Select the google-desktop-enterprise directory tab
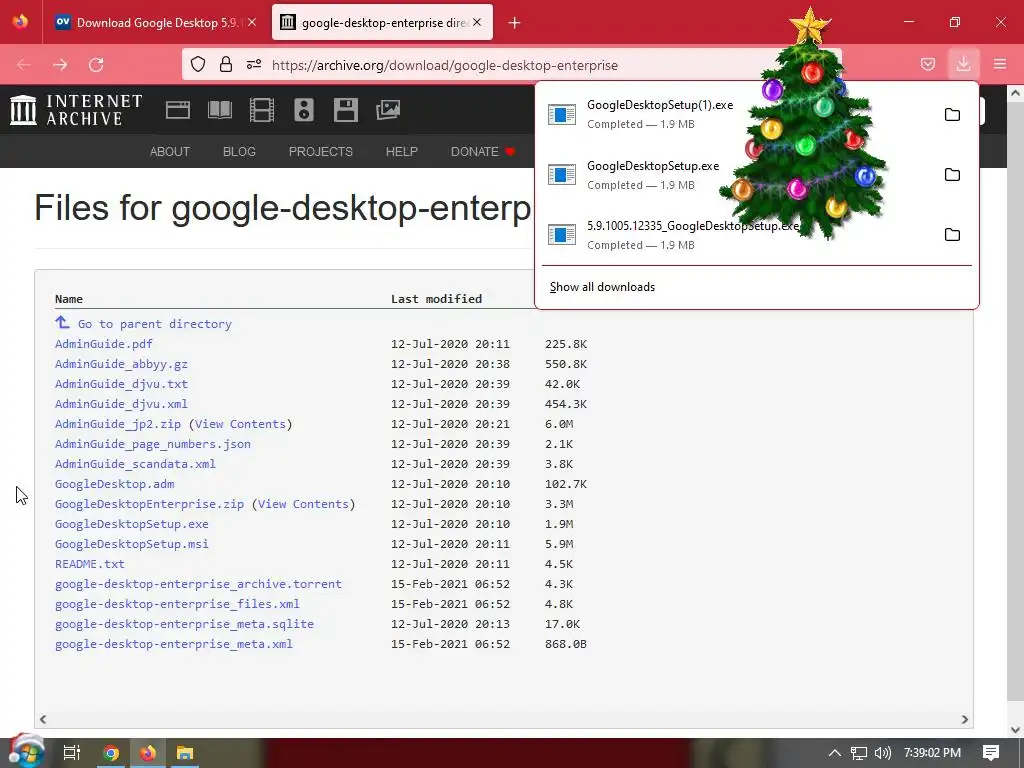This screenshot has width=1024, height=768. tap(382, 23)
